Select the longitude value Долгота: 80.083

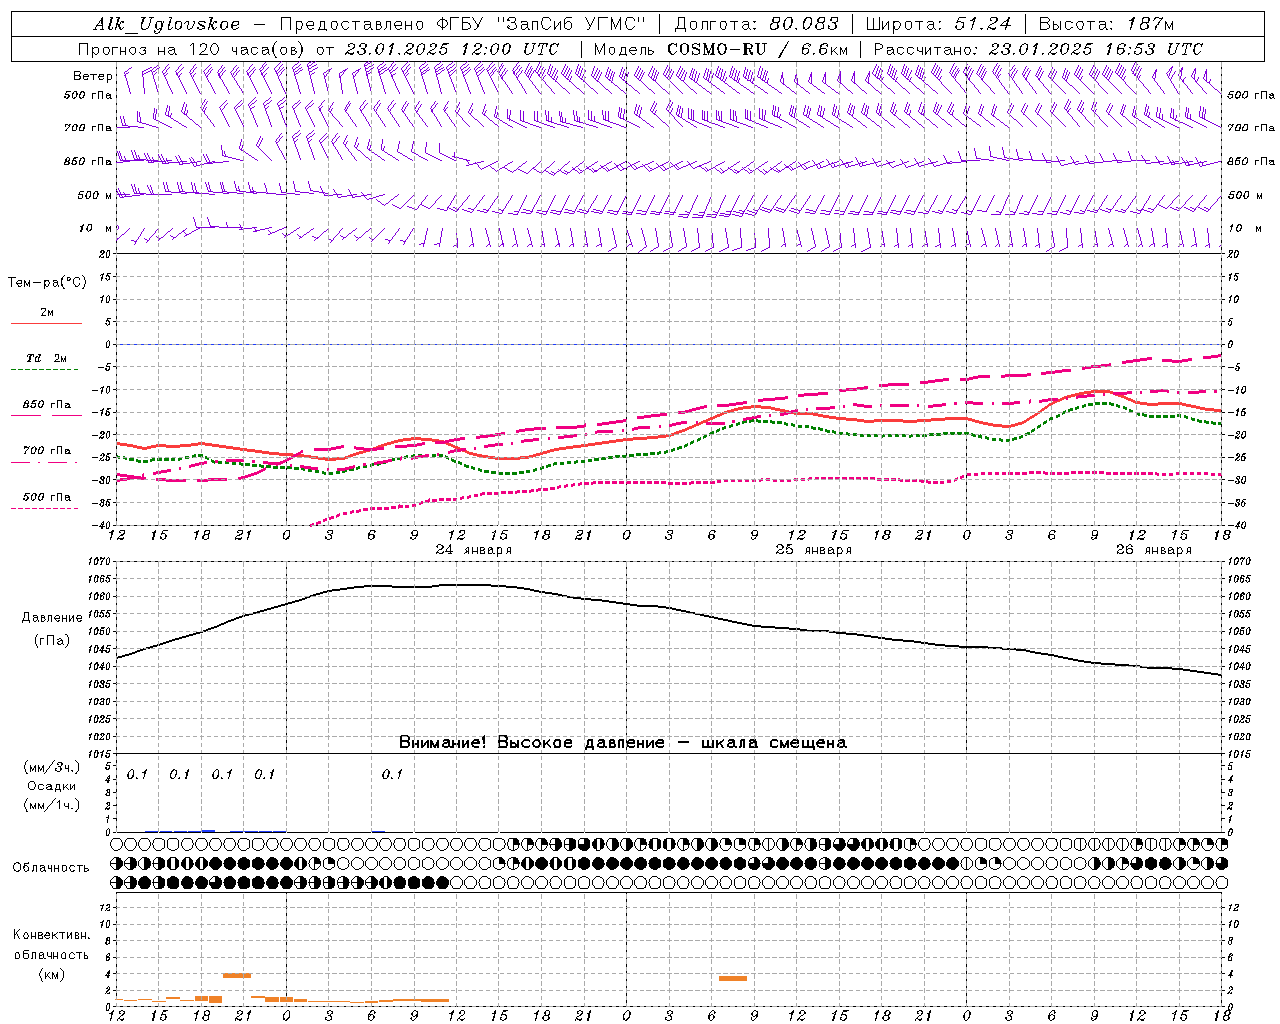(x=757, y=24)
